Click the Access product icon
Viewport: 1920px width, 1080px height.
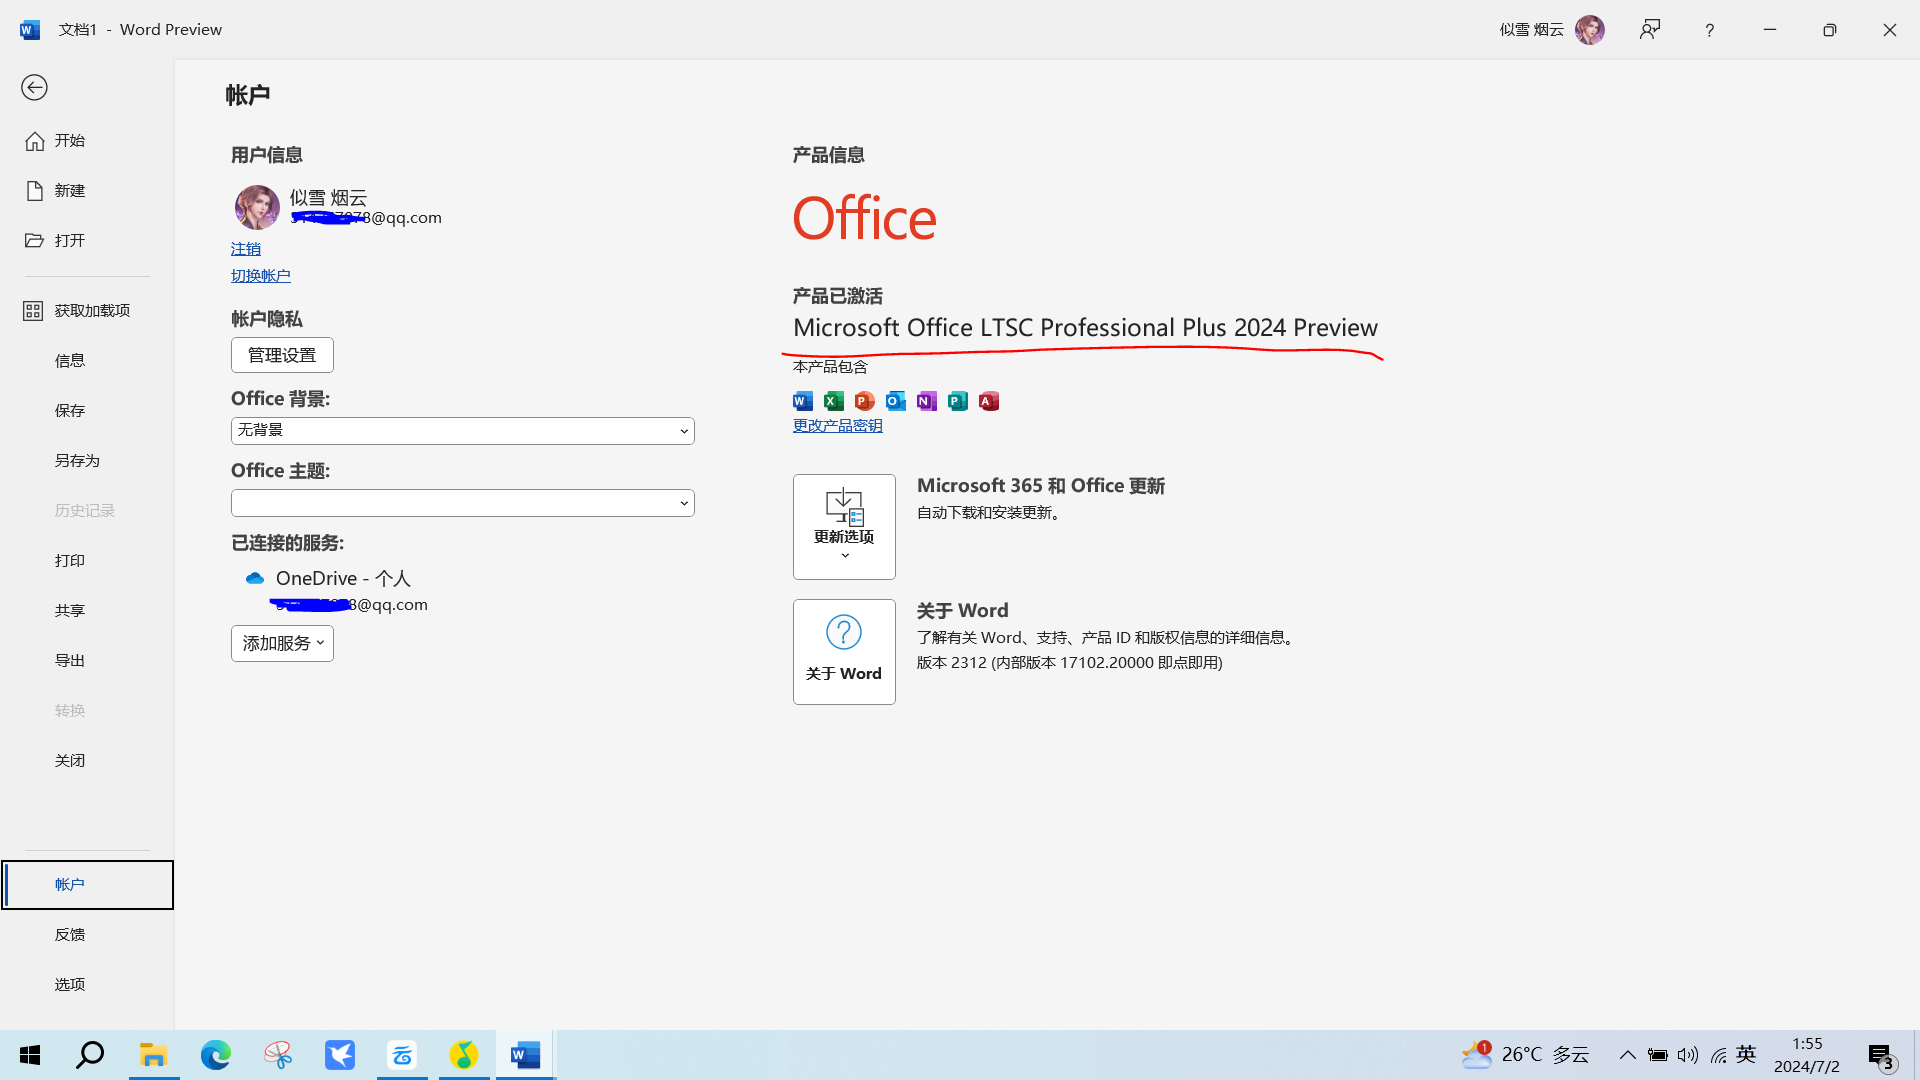[989, 401]
